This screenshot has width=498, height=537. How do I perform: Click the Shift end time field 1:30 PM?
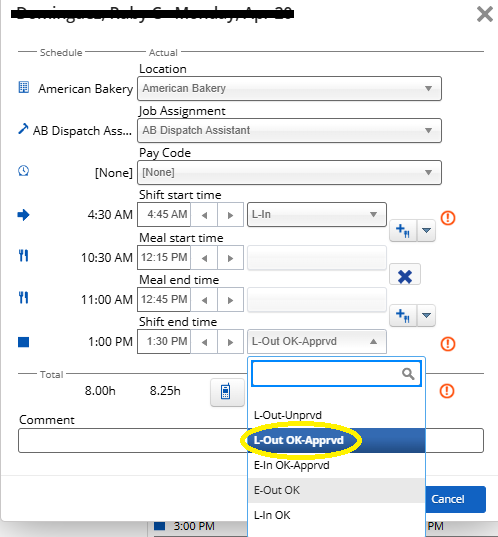click(x=164, y=341)
